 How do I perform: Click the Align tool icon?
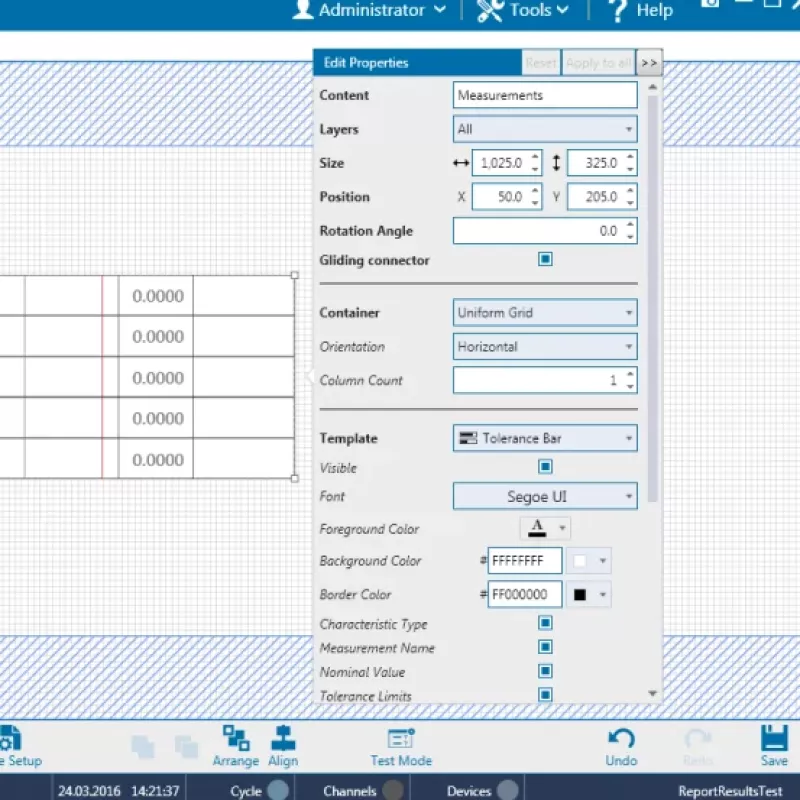tap(283, 739)
